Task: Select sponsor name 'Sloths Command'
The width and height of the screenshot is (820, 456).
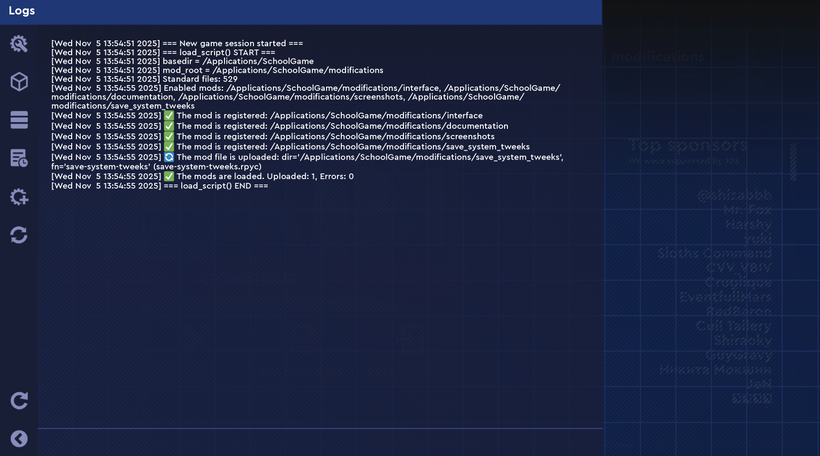Action: pyautogui.click(x=714, y=254)
